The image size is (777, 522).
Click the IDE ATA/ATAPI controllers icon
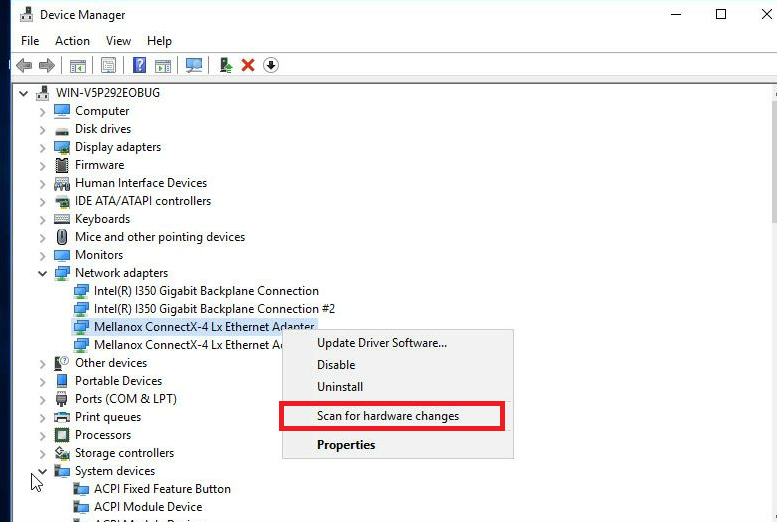[62, 201]
